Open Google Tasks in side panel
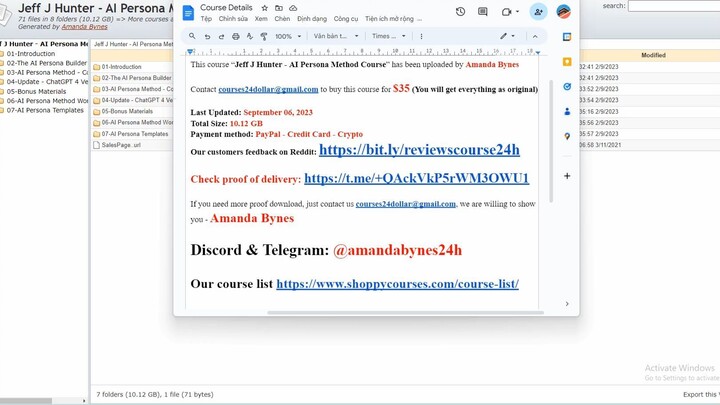Image resolution: width=720 pixels, height=405 pixels. click(567, 86)
